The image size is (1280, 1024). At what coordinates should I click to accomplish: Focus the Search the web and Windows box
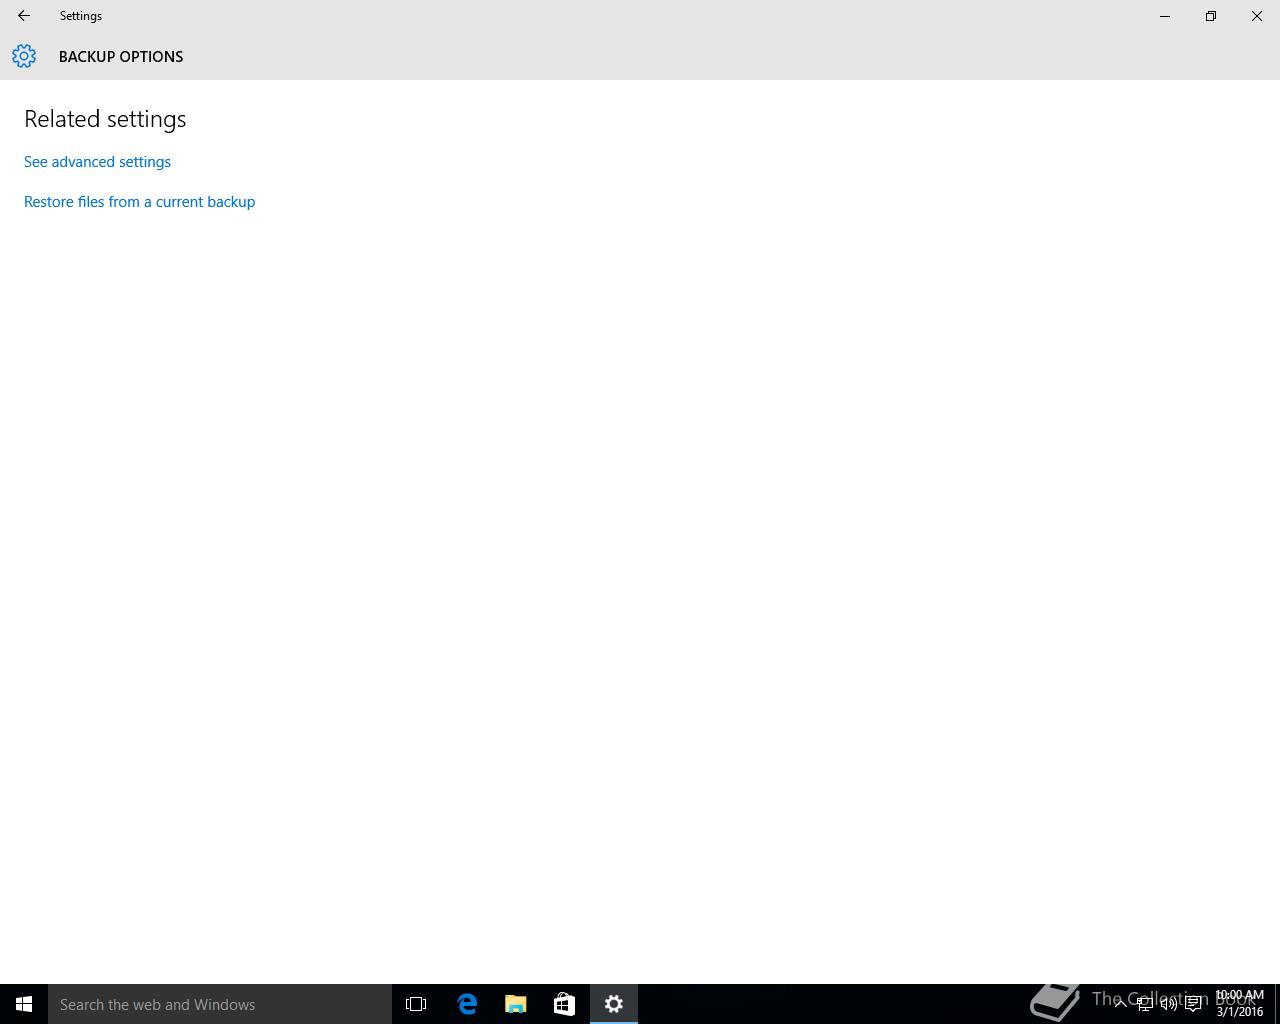click(220, 1004)
